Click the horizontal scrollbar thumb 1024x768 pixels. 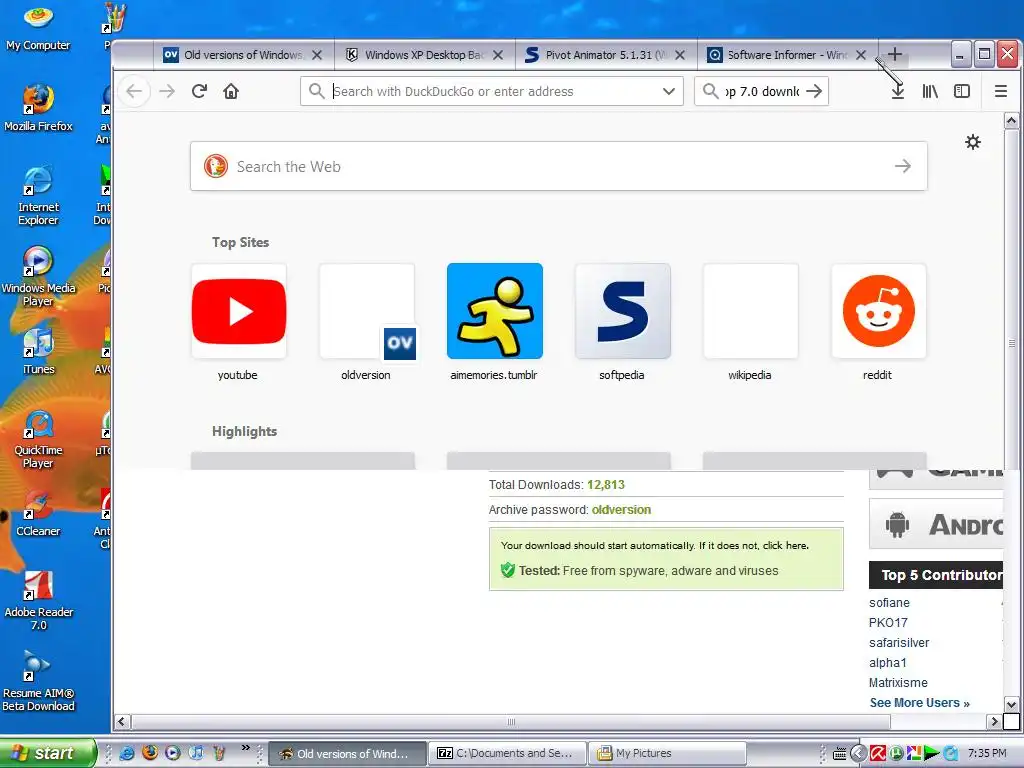pos(511,722)
